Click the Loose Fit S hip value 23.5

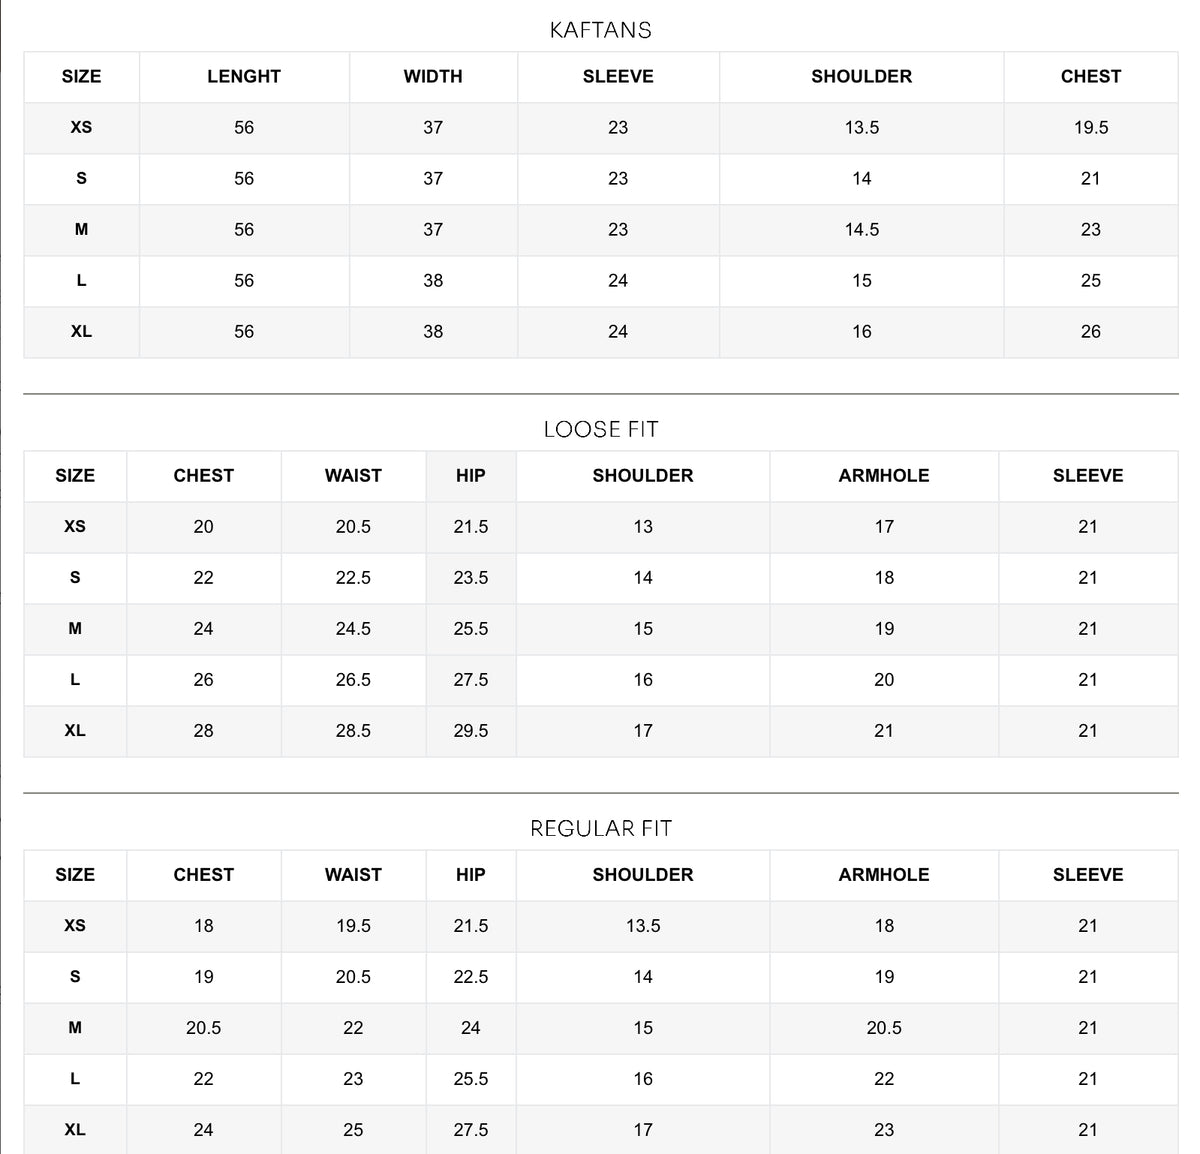pos(471,578)
